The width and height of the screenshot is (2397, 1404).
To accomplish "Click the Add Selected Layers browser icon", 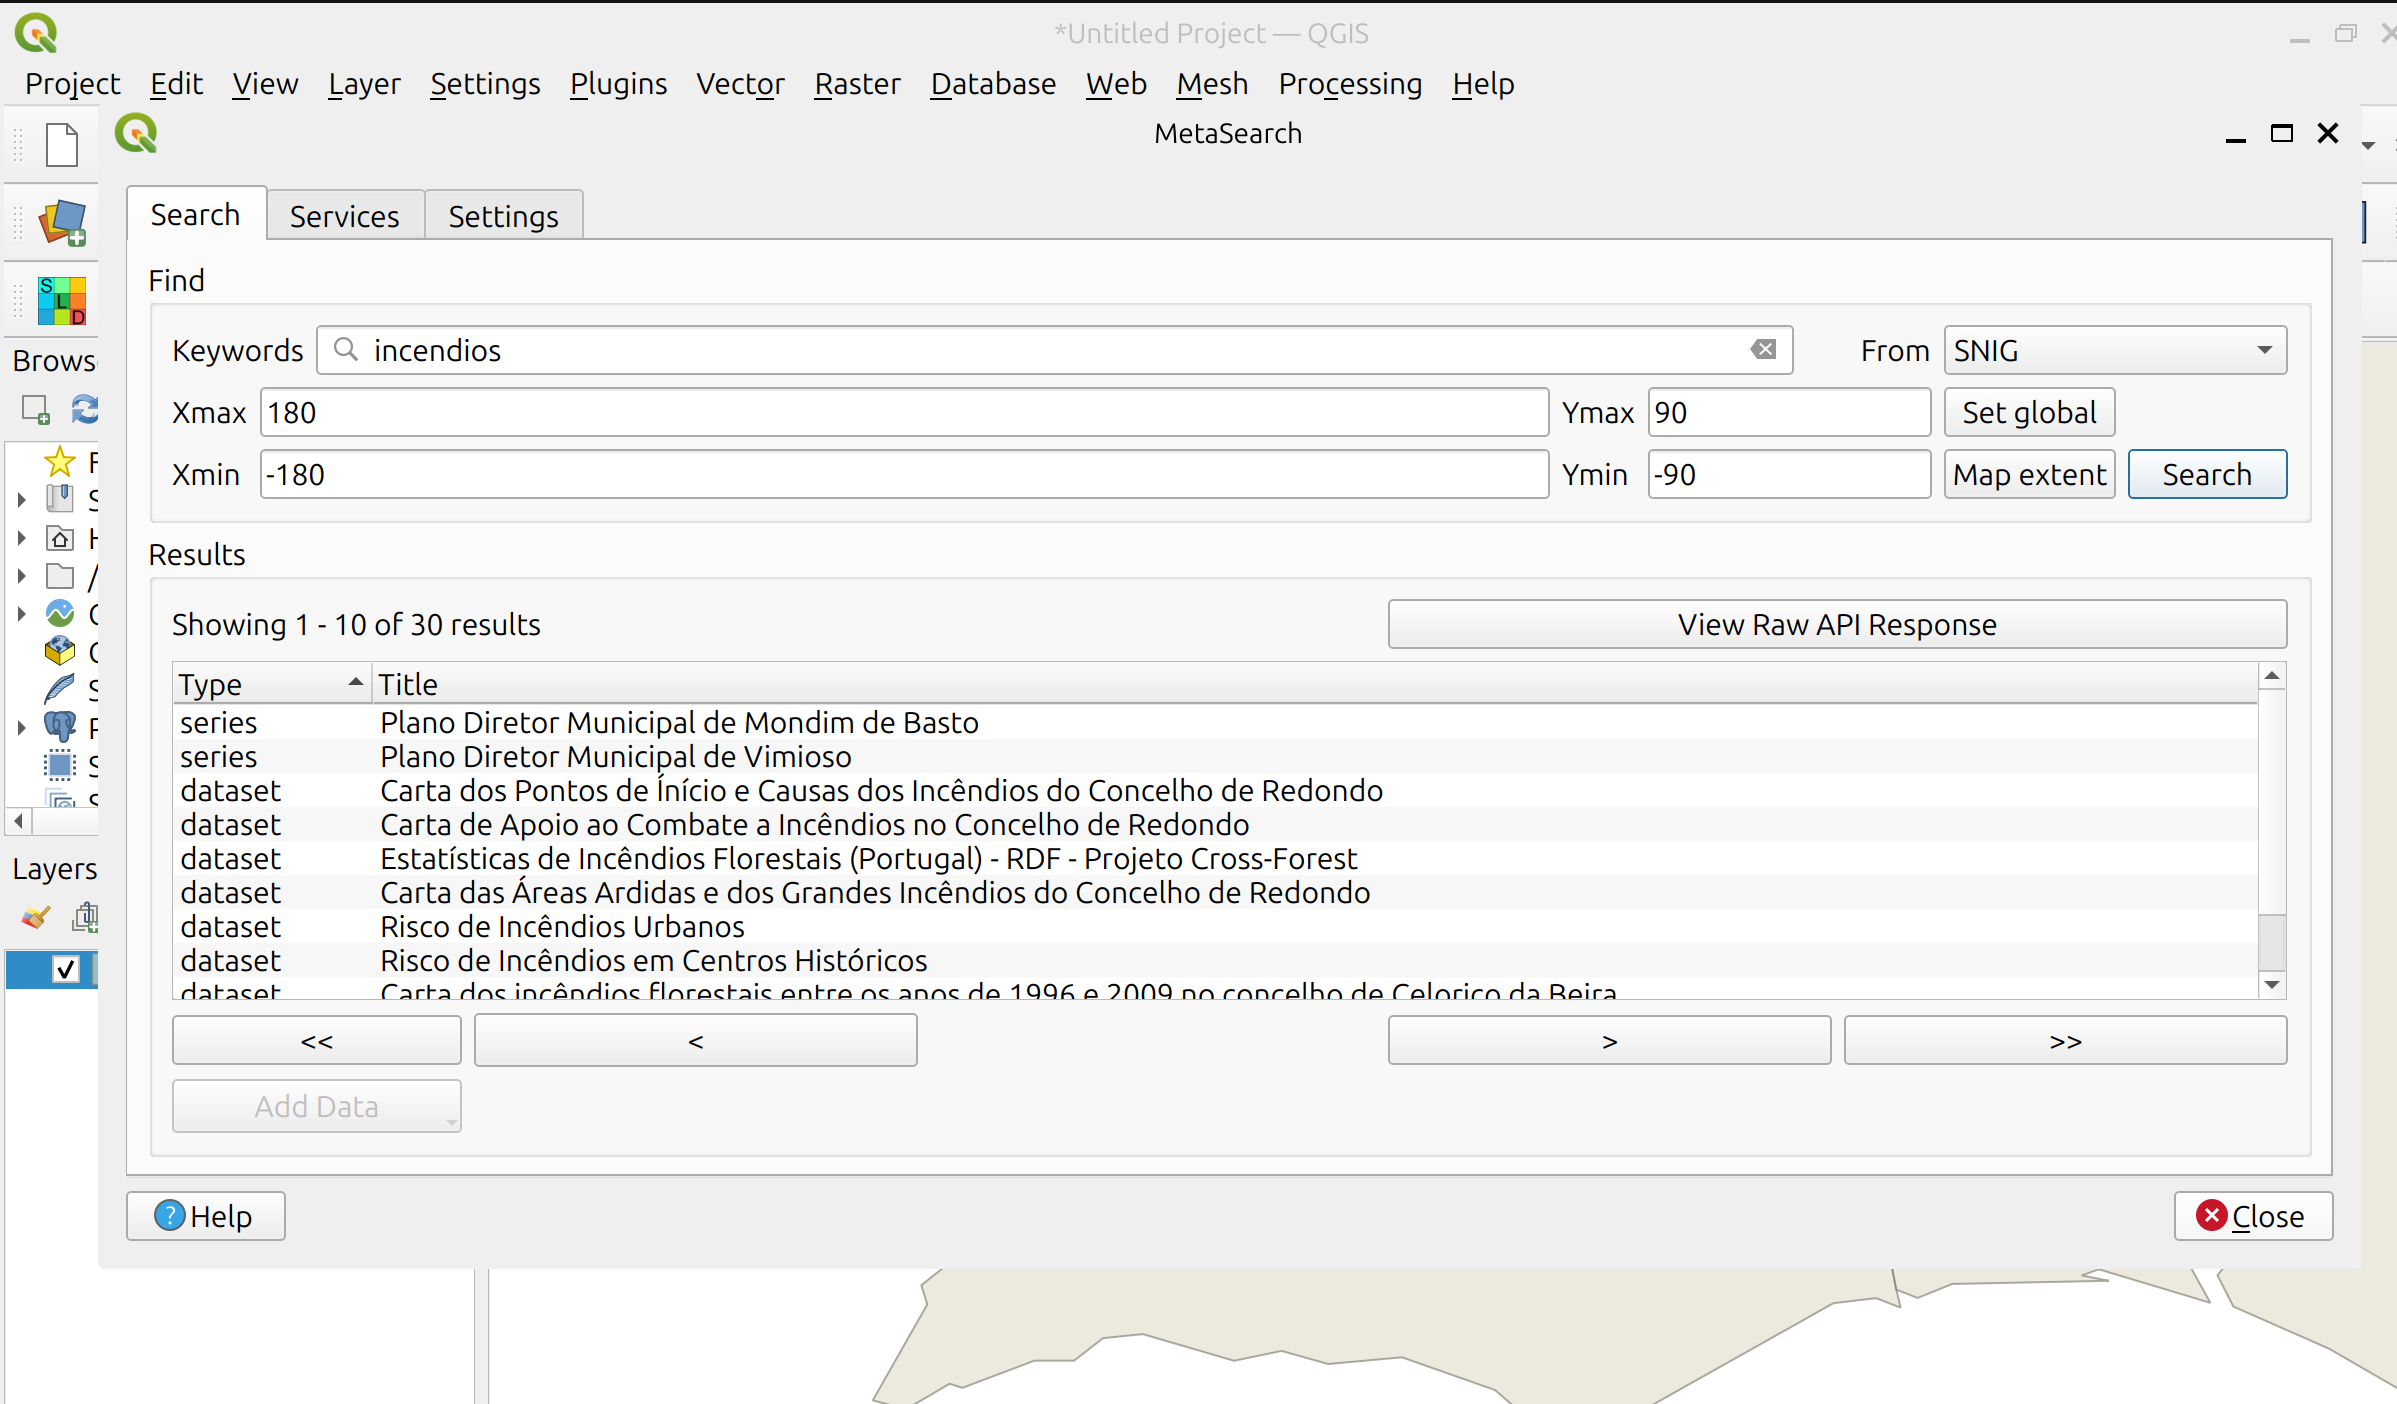I will [36, 410].
